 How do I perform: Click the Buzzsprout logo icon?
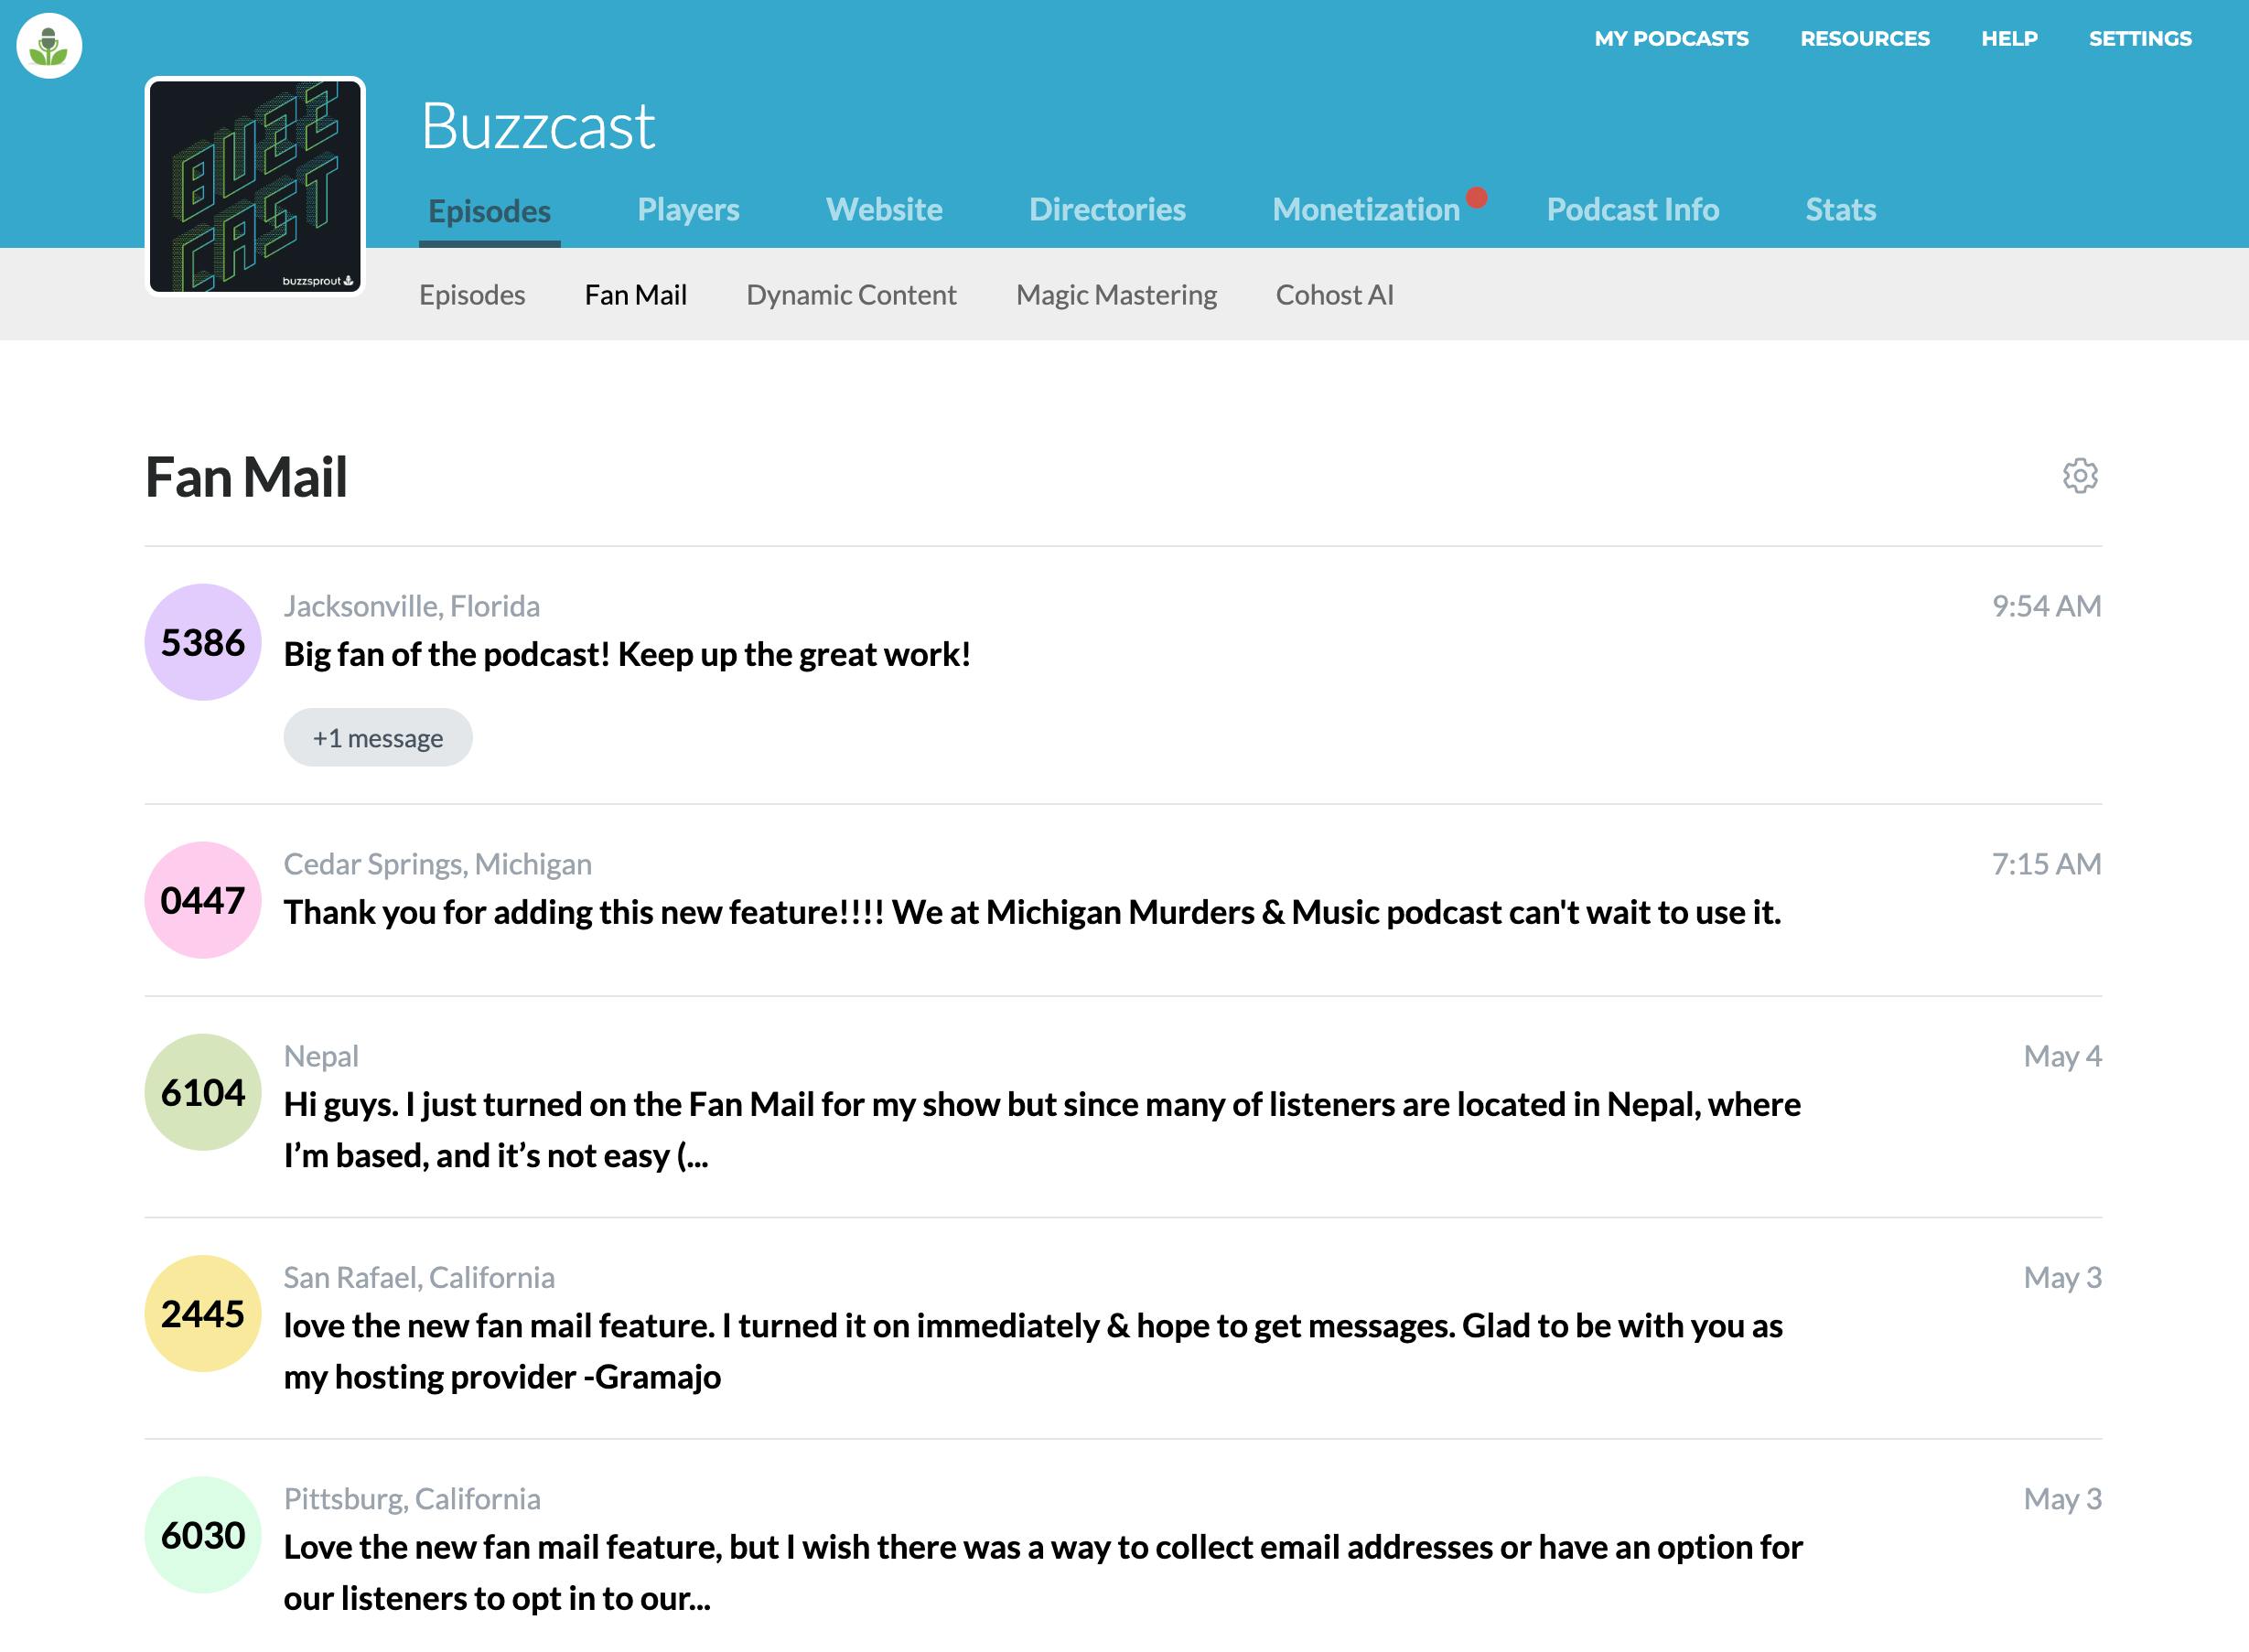coord(49,46)
